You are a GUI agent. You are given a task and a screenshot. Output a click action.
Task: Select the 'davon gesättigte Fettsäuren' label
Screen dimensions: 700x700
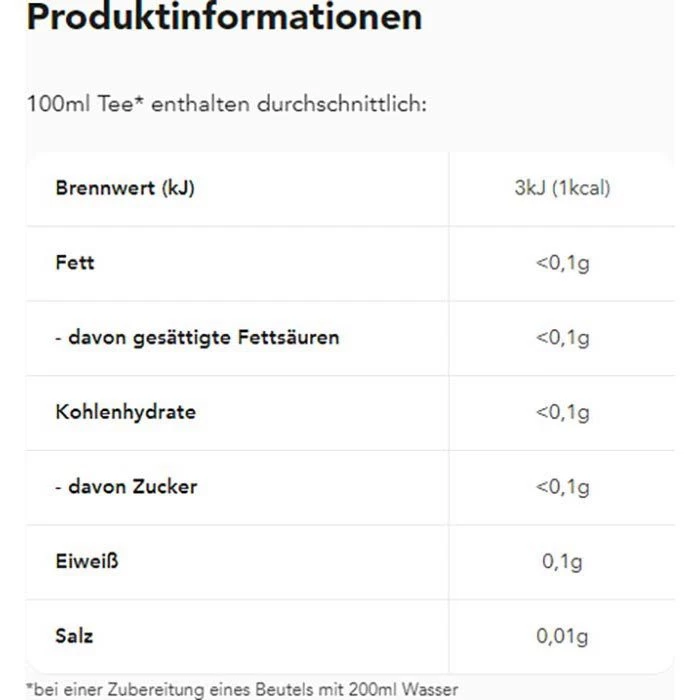coord(197,337)
